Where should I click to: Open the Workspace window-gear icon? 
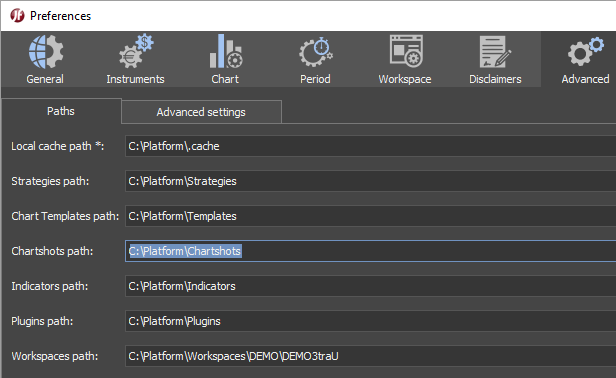click(406, 51)
